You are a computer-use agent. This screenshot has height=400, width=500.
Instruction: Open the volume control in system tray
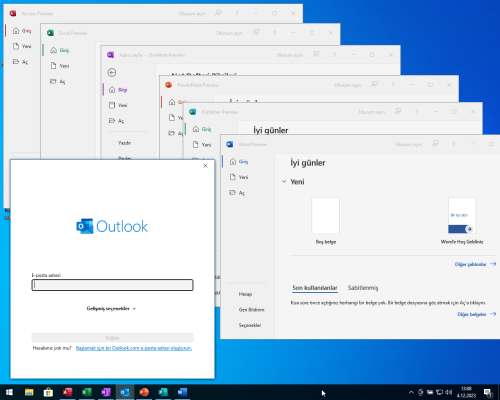pyautogui.click(x=449, y=392)
